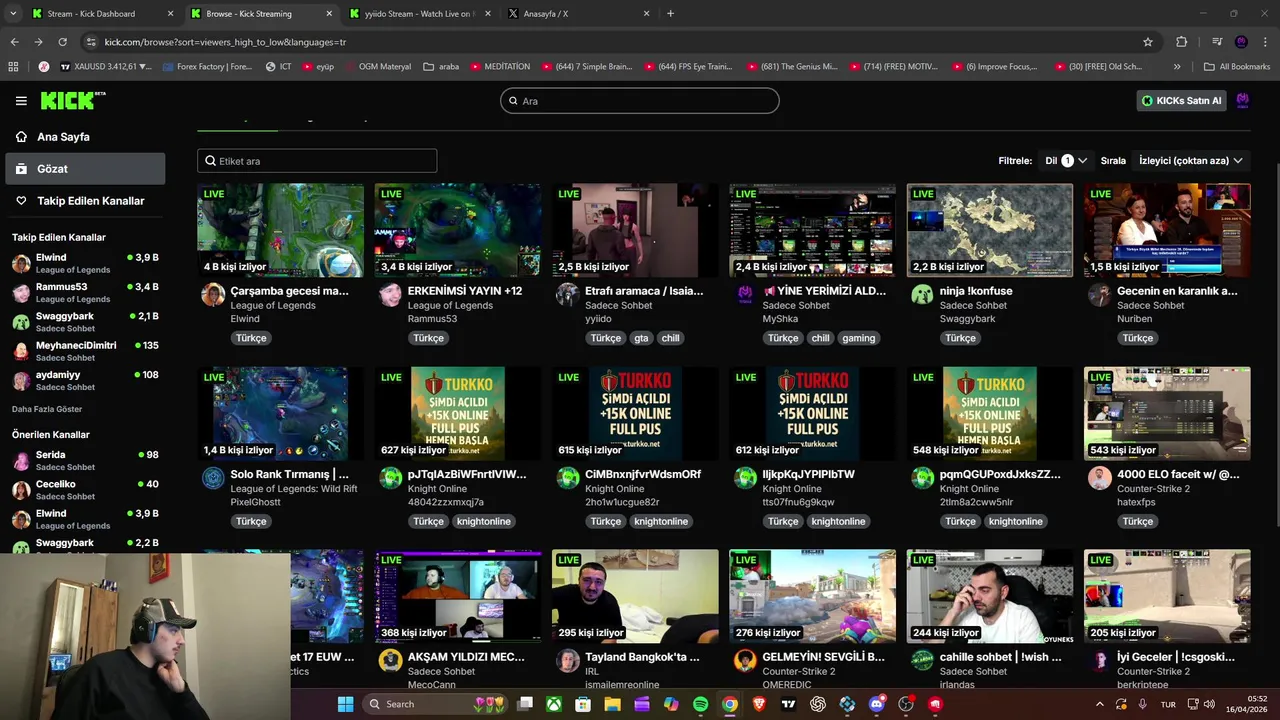Open Takip Edilen Kanallar menu item
1280x720 pixels.
tap(85, 201)
